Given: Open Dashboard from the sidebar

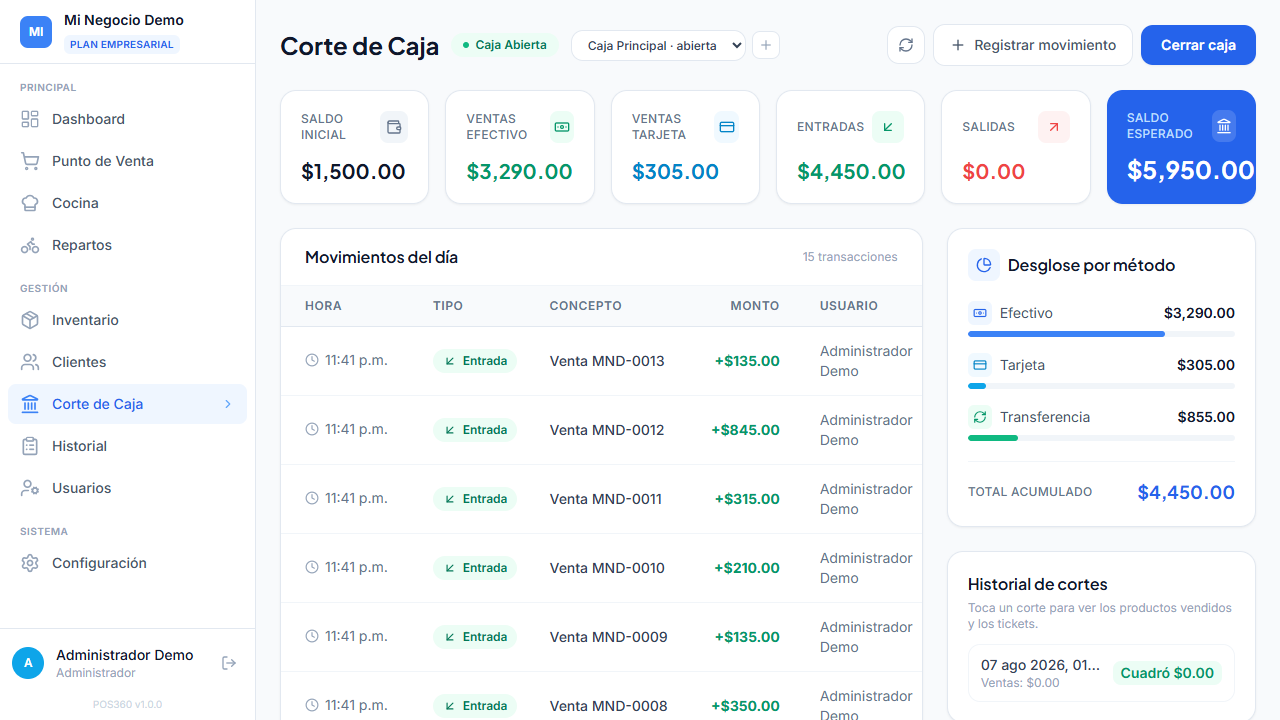Looking at the screenshot, I should point(127,119).
